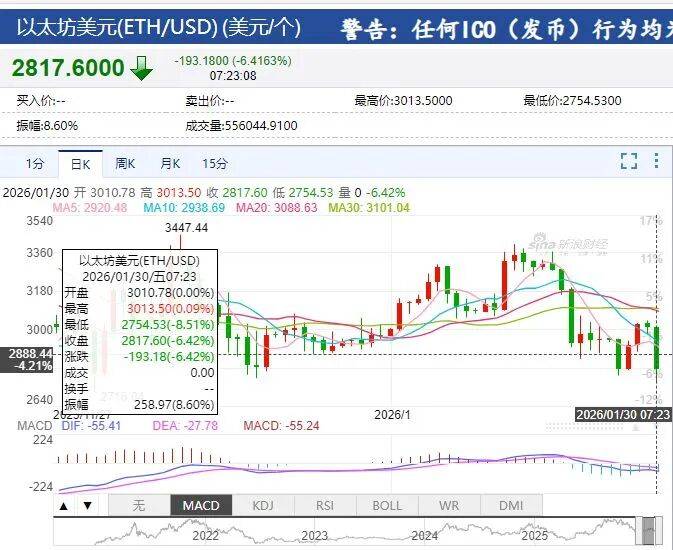Click the -193.1800 (-6.4163%) change value
This screenshot has width=673, height=550.
pos(233,61)
